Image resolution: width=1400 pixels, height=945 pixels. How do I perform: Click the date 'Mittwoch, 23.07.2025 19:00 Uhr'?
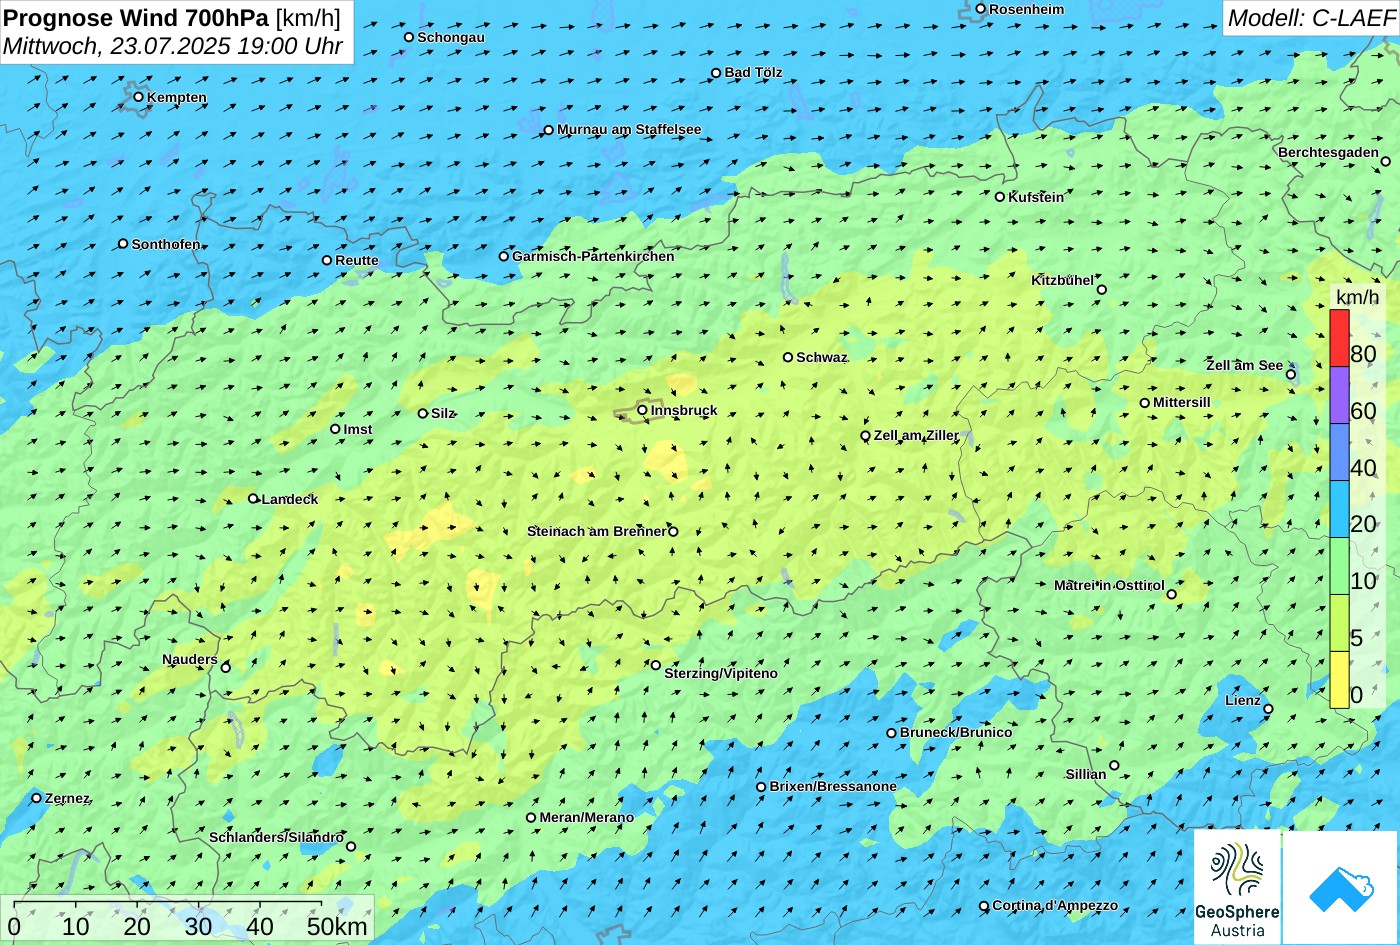pos(173,46)
